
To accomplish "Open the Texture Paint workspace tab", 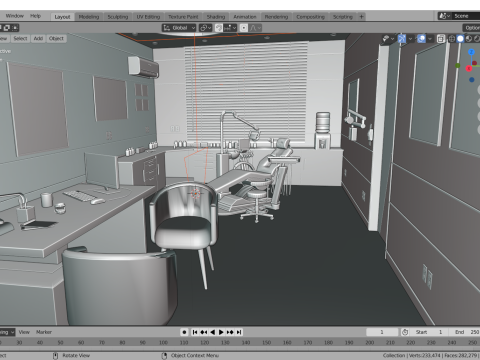I will [x=183, y=17].
